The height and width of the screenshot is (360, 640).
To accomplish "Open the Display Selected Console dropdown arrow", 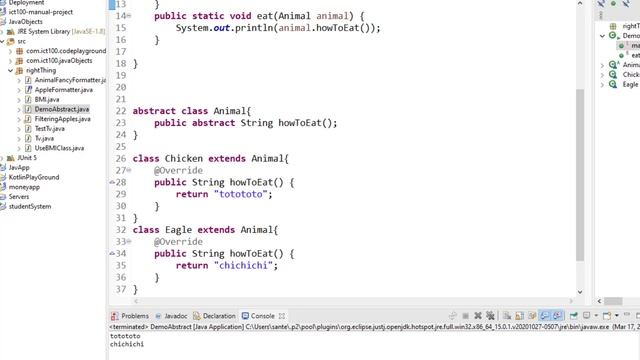I will (596, 316).
